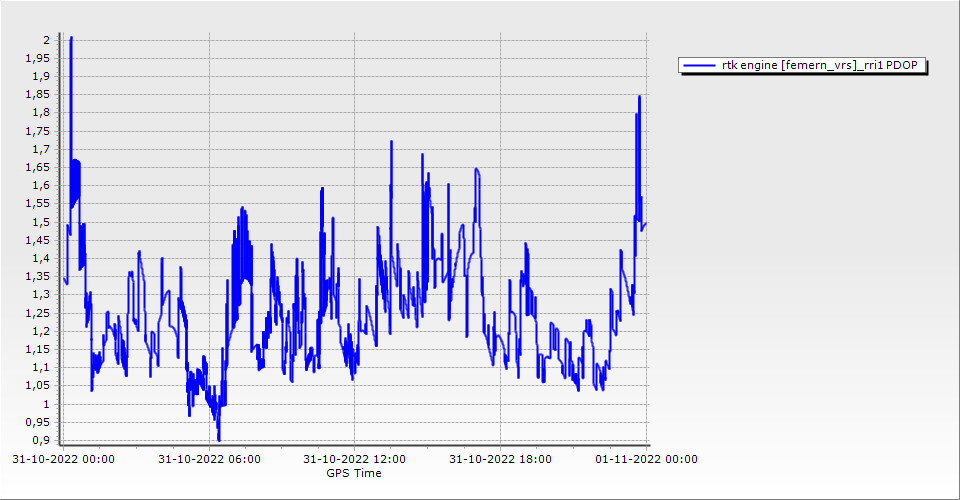Screen dimensions: 960x500
Task: Click the "2" value on the y-axis
Action: [x=46, y=39]
